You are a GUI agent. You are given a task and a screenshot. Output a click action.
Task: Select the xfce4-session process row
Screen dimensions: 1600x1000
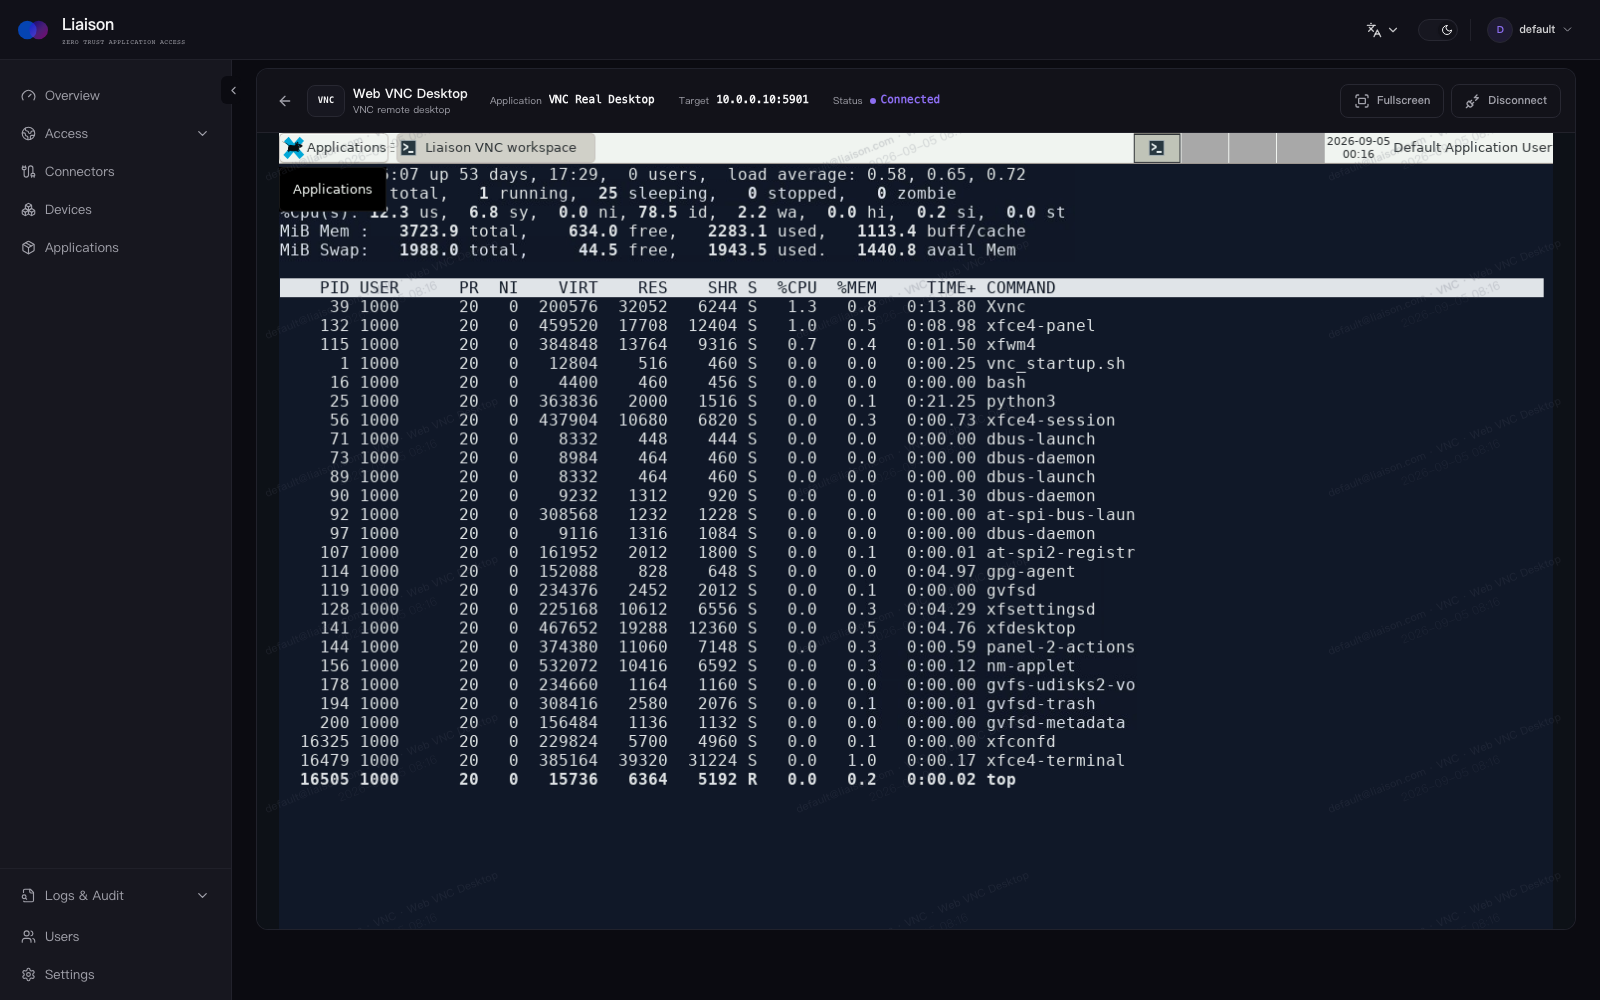tap(911, 421)
